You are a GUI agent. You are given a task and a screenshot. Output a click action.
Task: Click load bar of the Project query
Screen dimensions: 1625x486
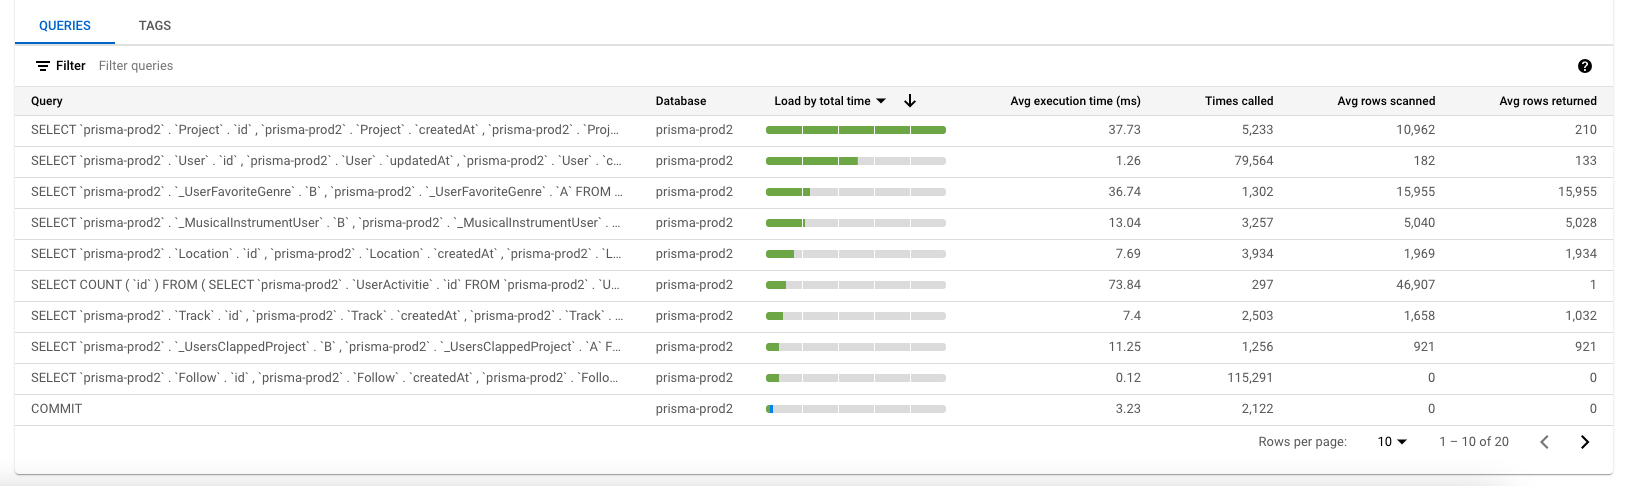tap(856, 130)
